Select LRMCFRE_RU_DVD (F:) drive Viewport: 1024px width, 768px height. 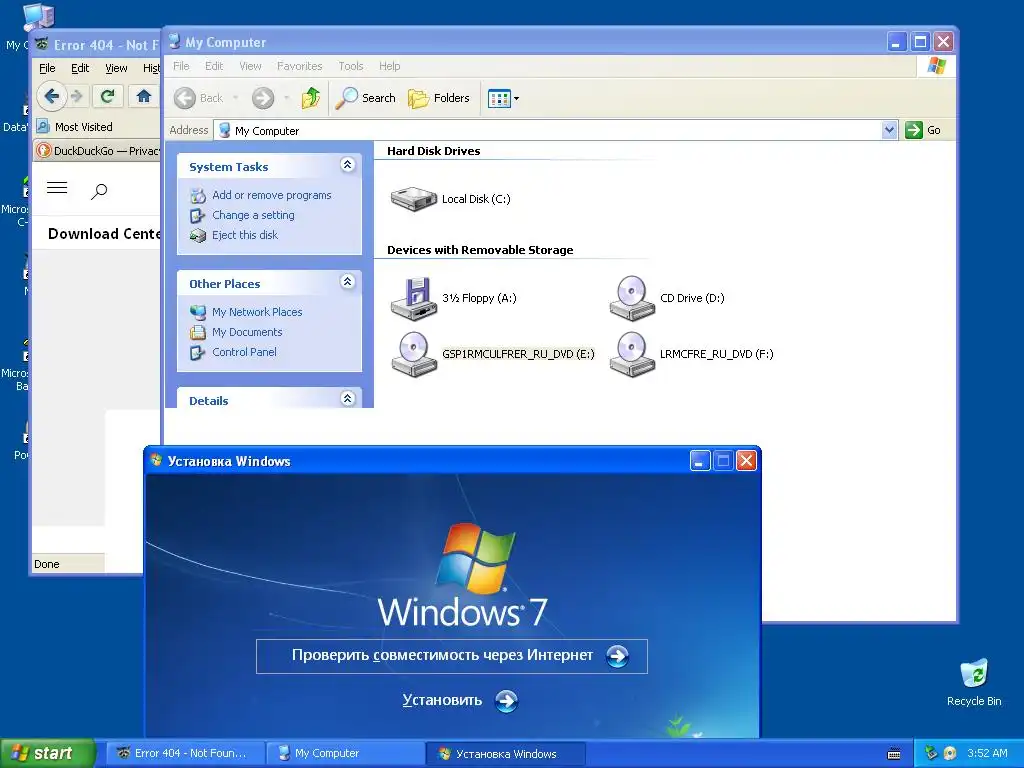pos(691,354)
